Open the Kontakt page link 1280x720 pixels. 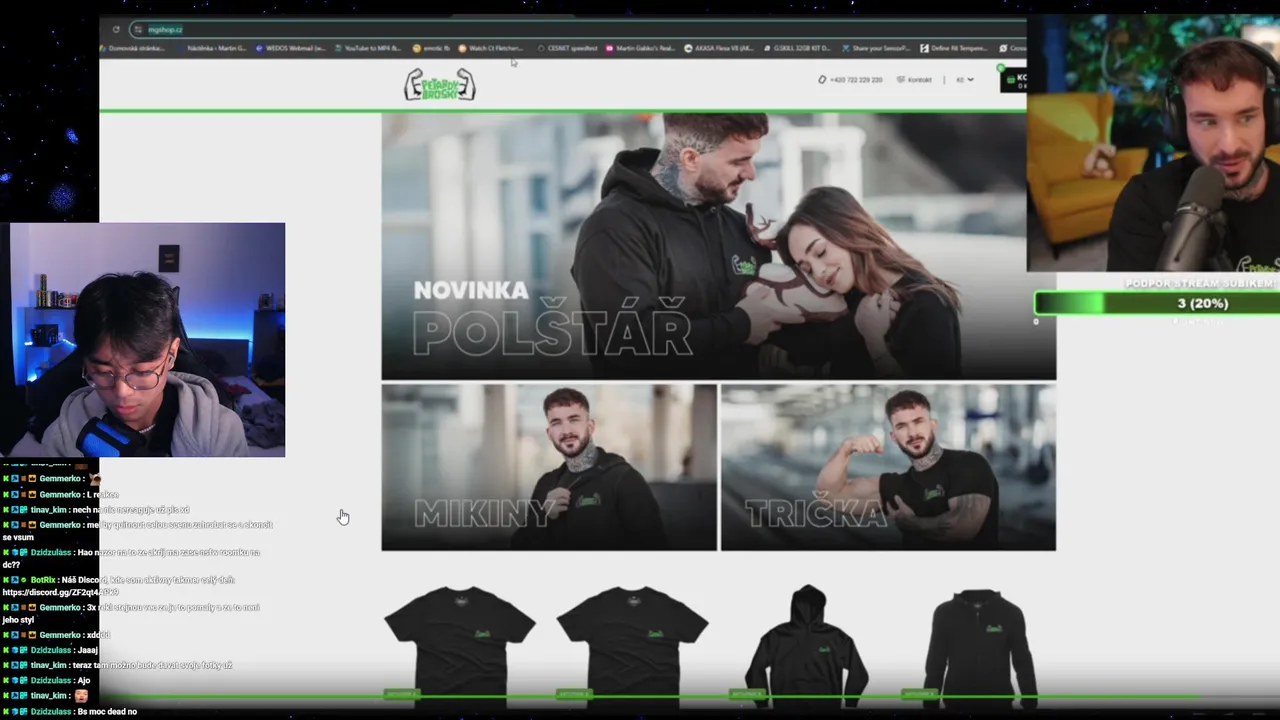click(914, 80)
